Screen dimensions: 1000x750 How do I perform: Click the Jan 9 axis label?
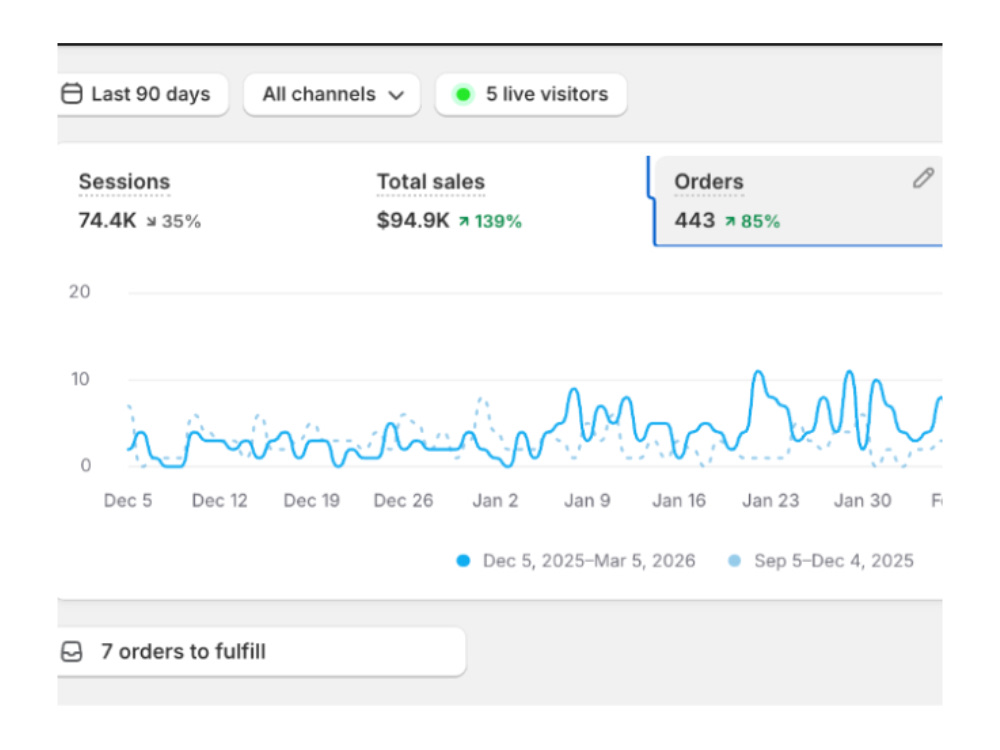pos(587,501)
